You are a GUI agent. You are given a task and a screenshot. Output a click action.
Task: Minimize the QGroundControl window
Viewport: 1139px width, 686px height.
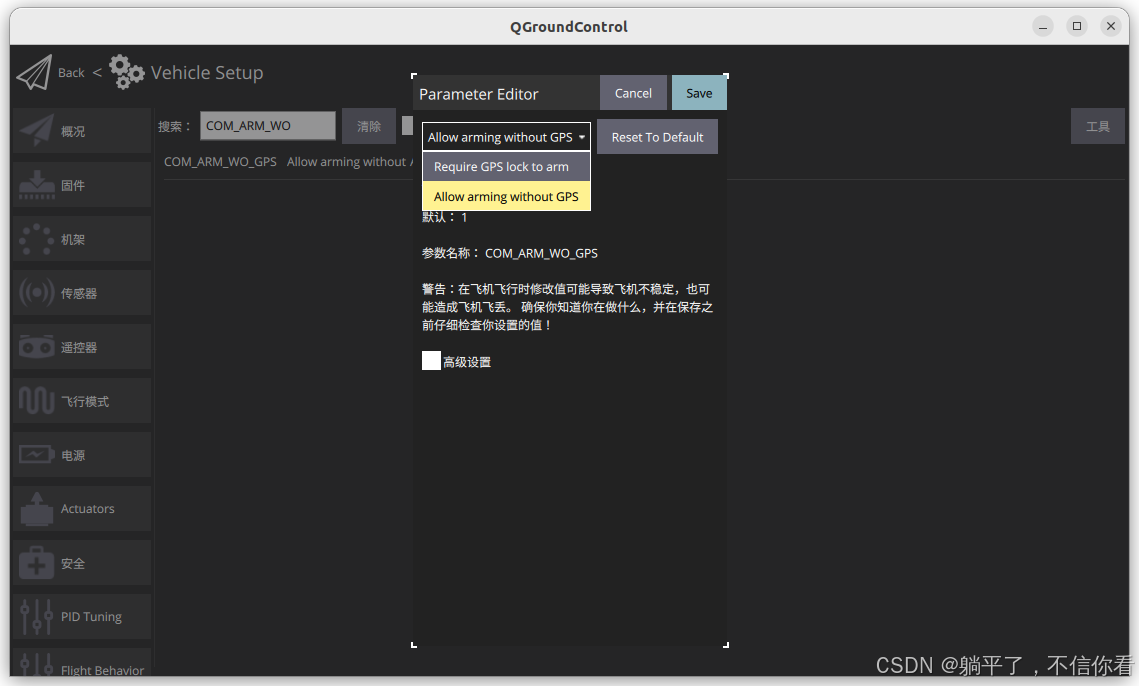click(1043, 26)
